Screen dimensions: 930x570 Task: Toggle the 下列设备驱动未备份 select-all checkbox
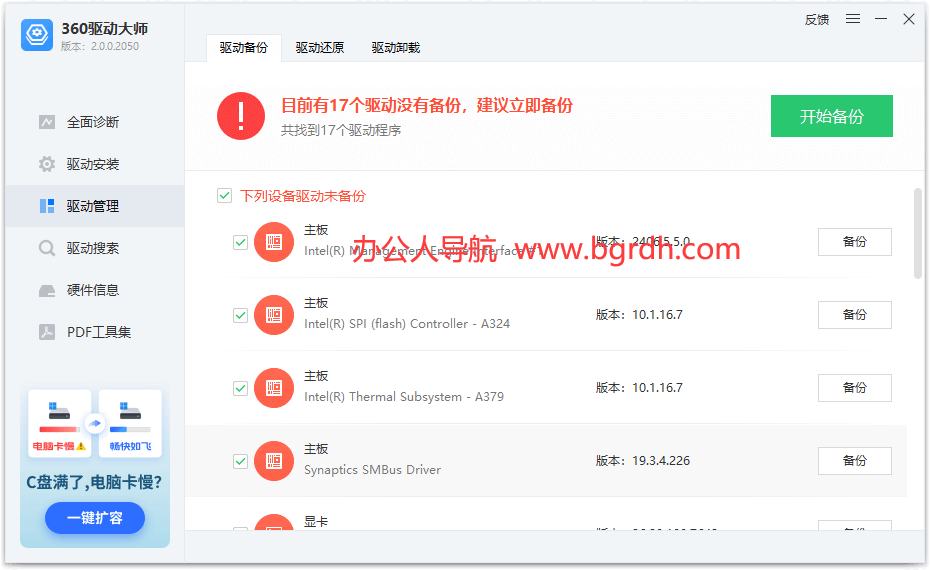(224, 196)
